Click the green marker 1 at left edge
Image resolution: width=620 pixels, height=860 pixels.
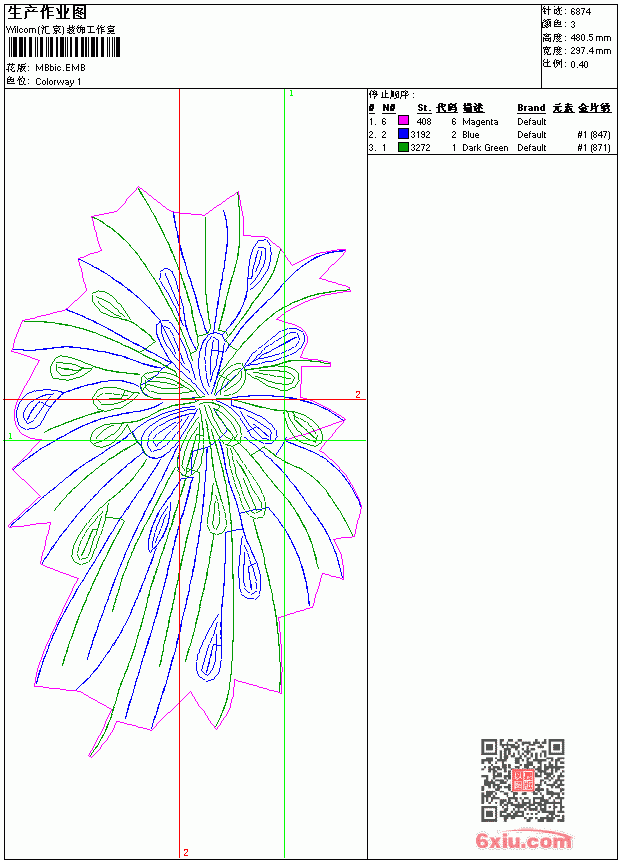coord(10,436)
